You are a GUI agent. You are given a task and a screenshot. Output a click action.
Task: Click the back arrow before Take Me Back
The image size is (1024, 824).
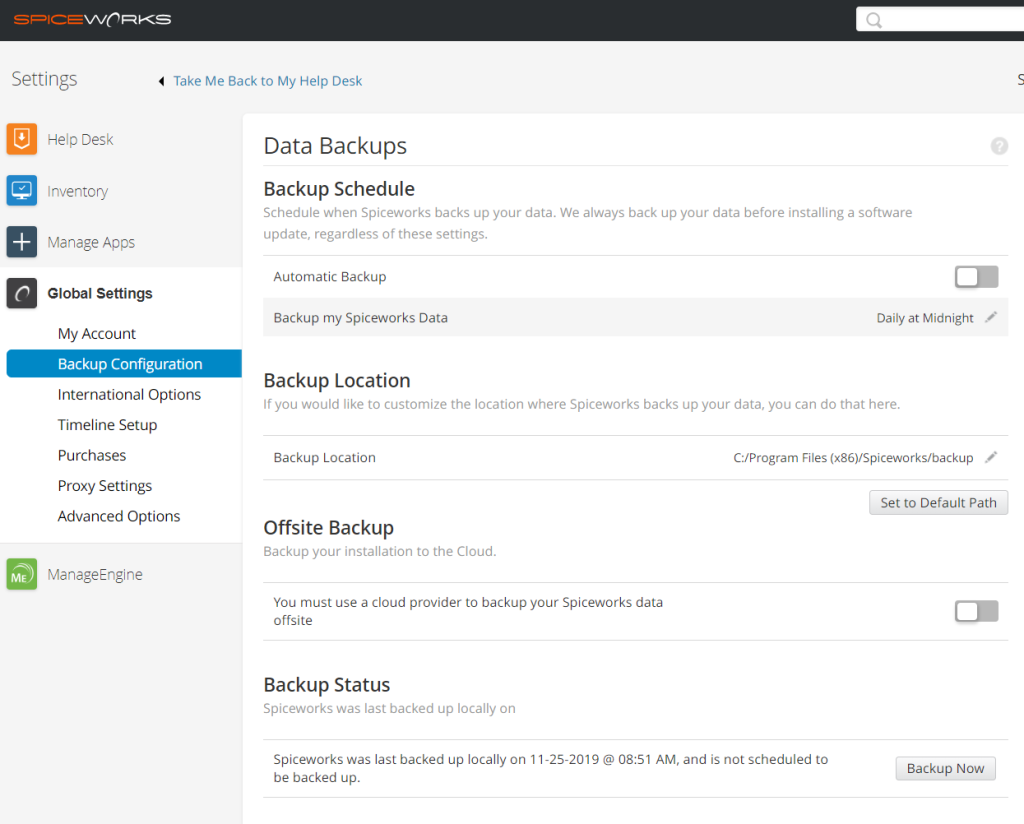pyautogui.click(x=161, y=81)
